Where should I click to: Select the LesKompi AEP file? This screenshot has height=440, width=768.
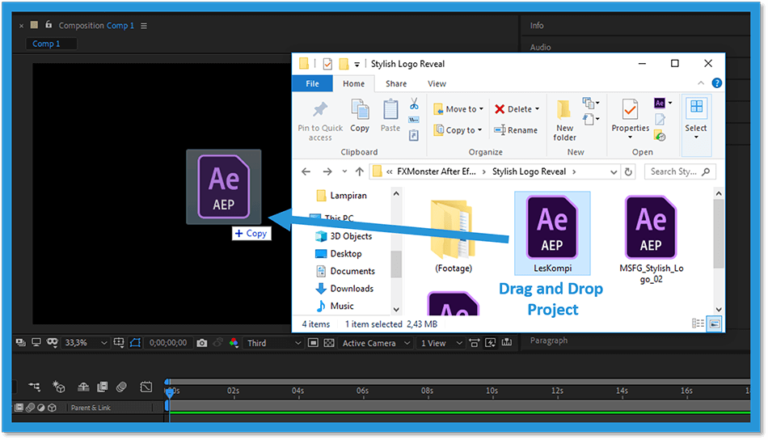click(x=552, y=234)
